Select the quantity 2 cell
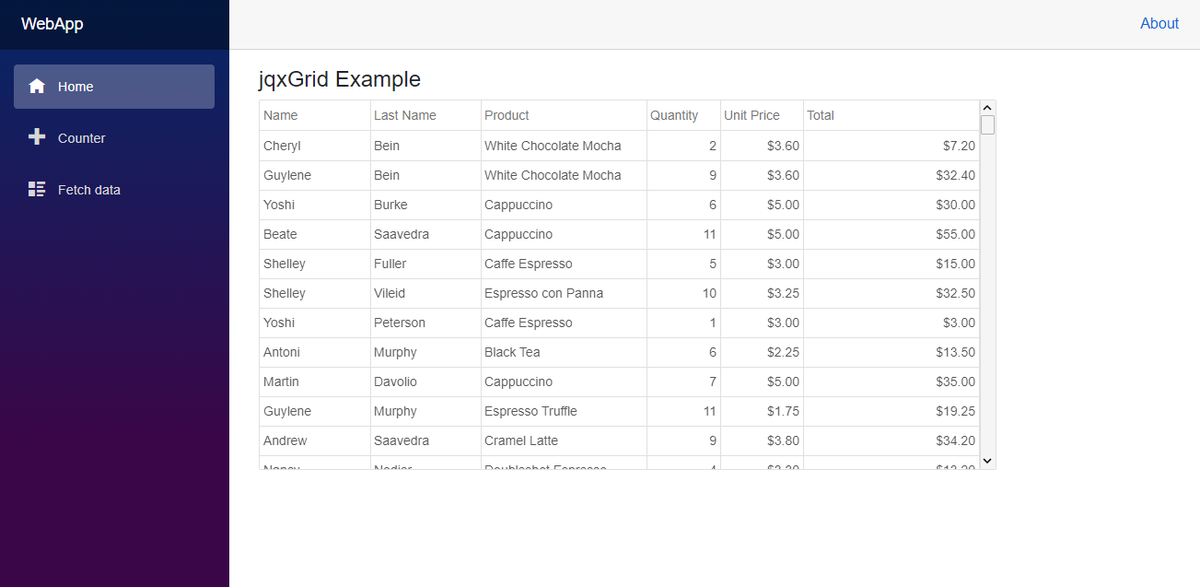Viewport: 1200px width, 587px height. point(683,146)
